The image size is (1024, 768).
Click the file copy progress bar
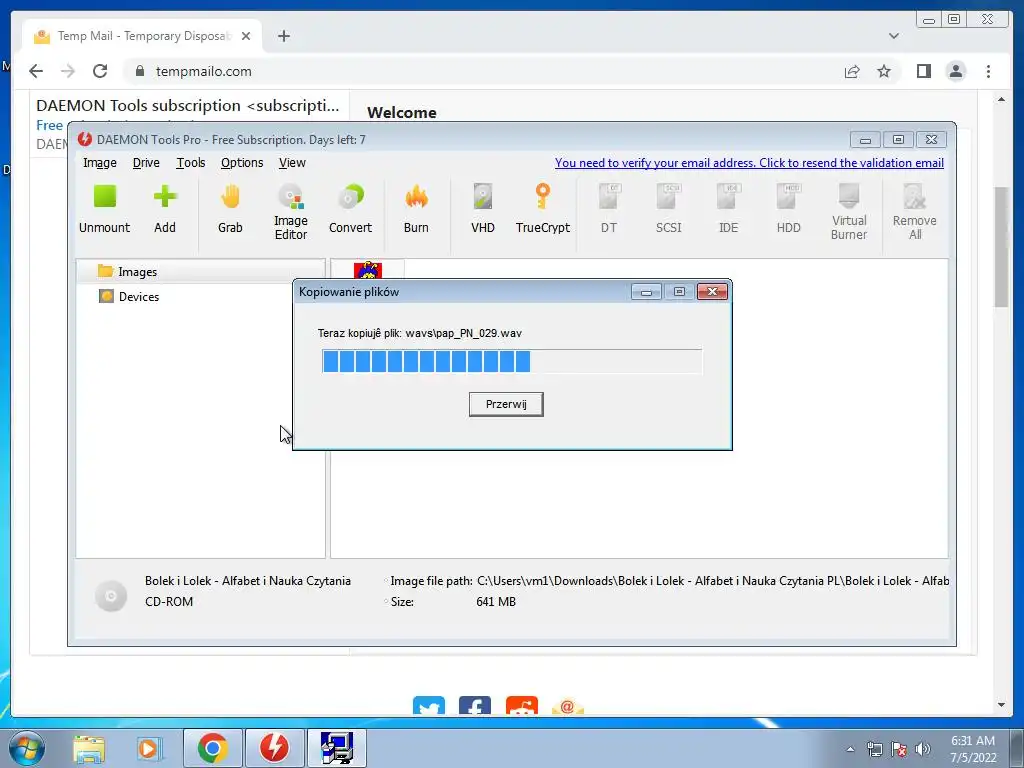(x=512, y=361)
